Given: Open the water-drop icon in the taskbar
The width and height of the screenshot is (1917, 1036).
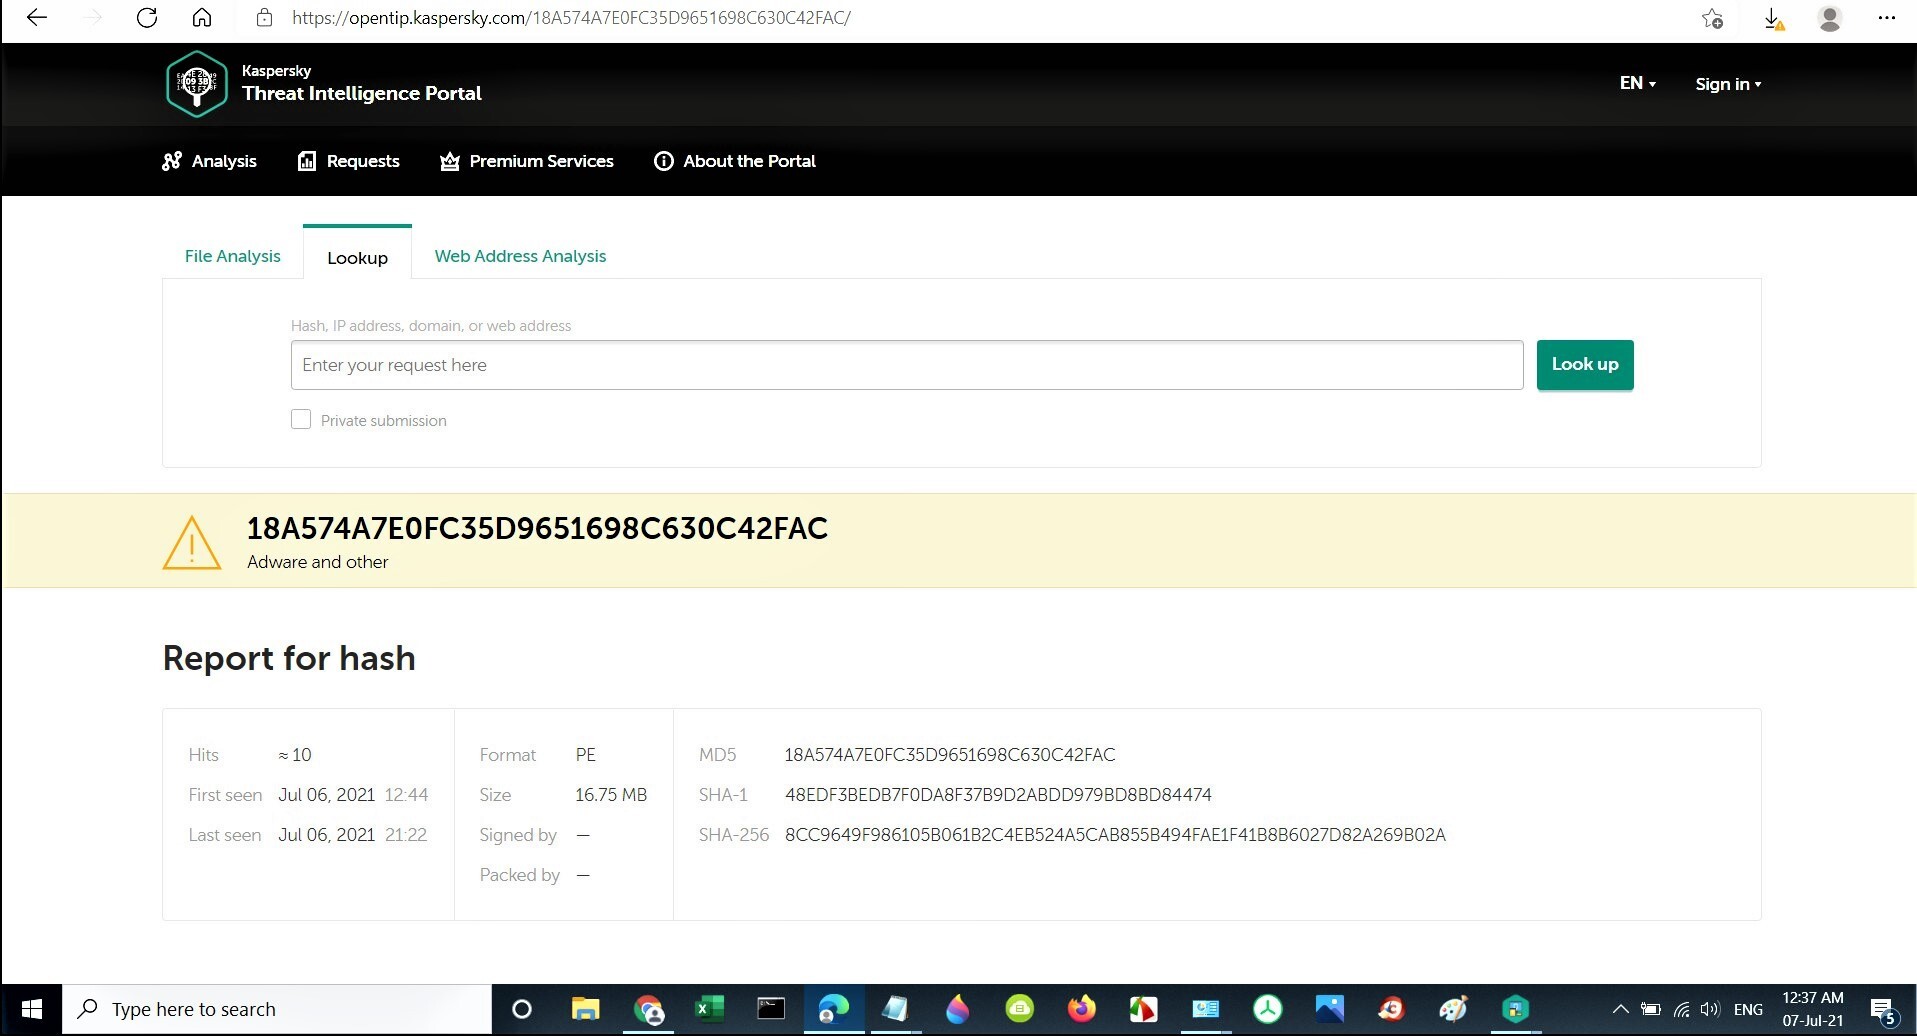Looking at the screenshot, I should pos(957,1010).
